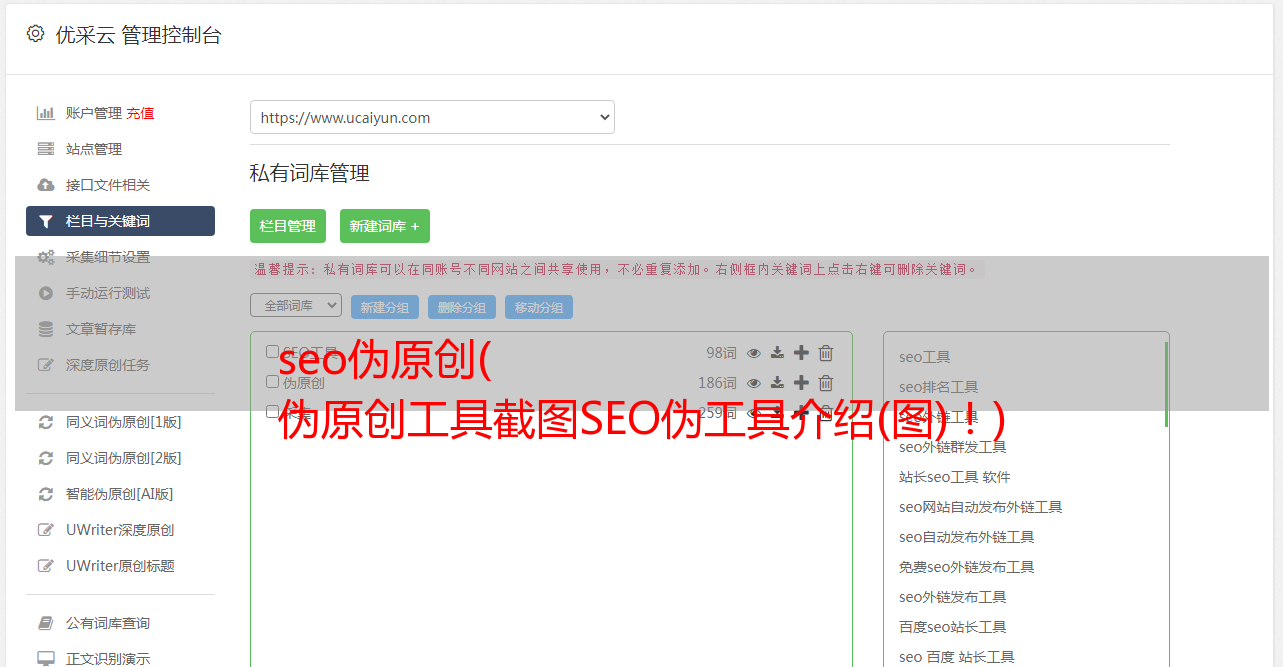Click the 98词 word count
Screen dimensions: 1283x667
pyautogui.click(x=721, y=353)
